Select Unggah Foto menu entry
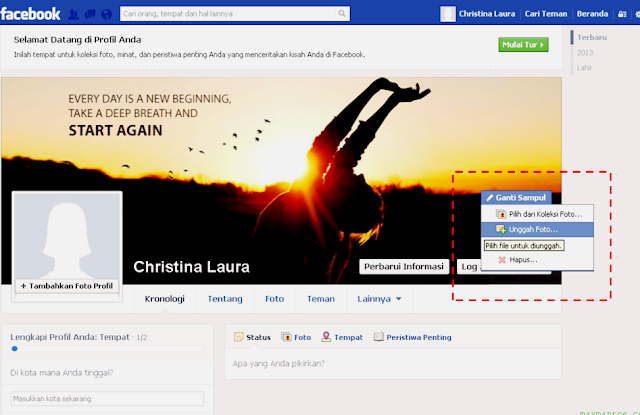Viewport: 640px width, 415px height. pos(537,229)
